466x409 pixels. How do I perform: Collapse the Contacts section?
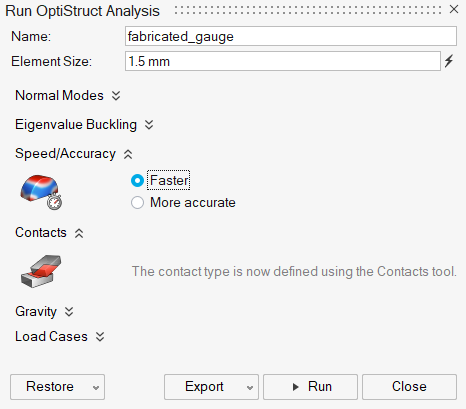point(79,233)
